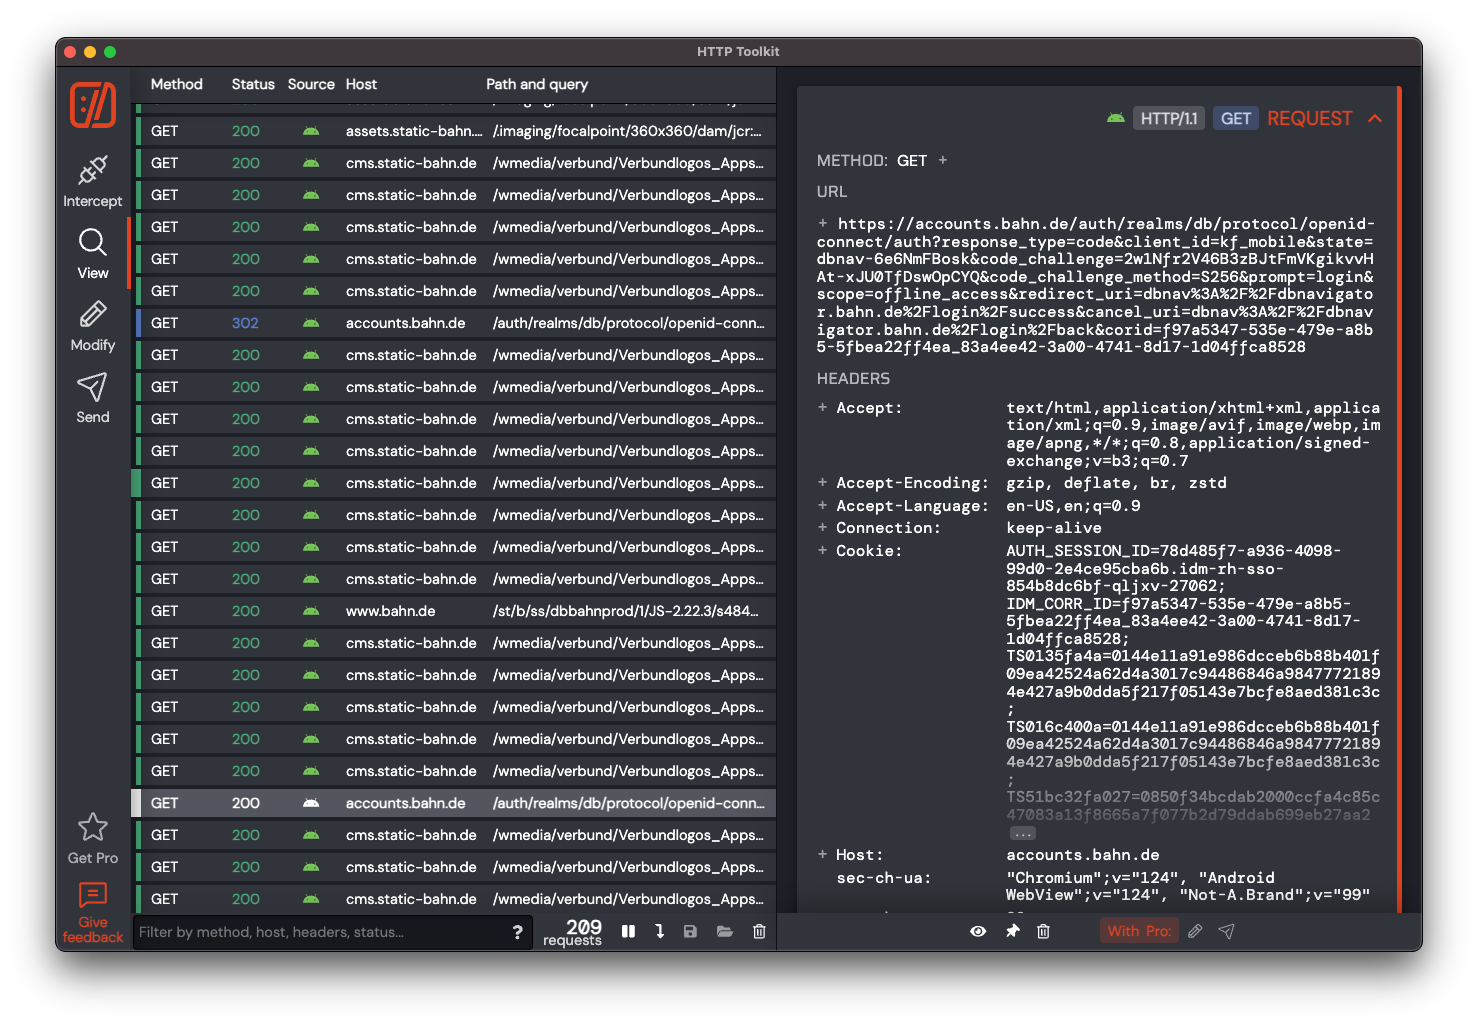
Task: Expand the URL details plus icon
Action: (x=823, y=223)
